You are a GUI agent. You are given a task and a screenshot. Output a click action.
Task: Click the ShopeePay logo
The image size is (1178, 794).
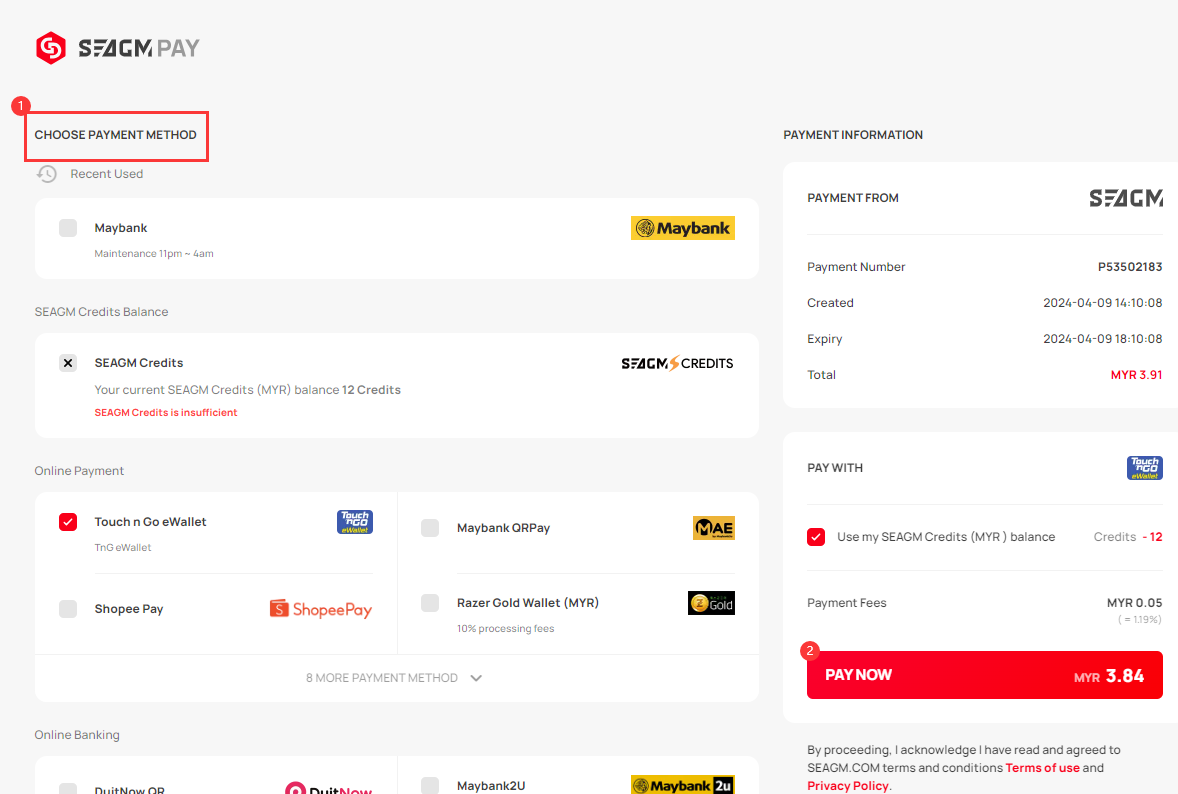pos(321,609)
